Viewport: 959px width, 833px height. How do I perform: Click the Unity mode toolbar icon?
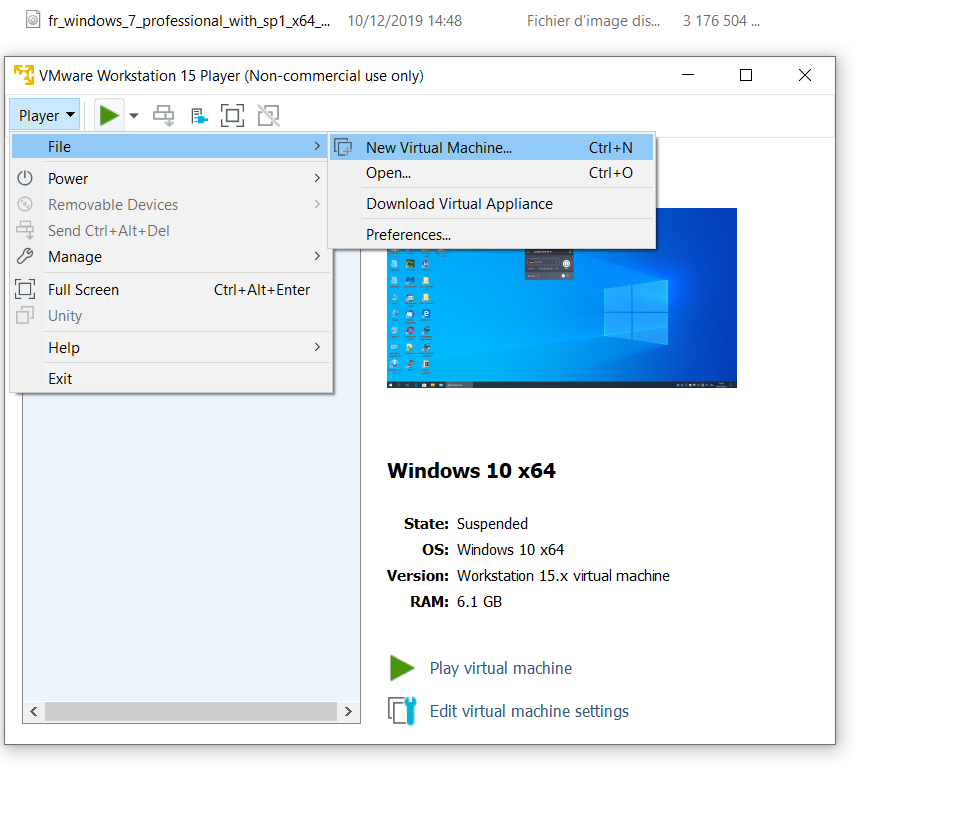pos(268,115)
